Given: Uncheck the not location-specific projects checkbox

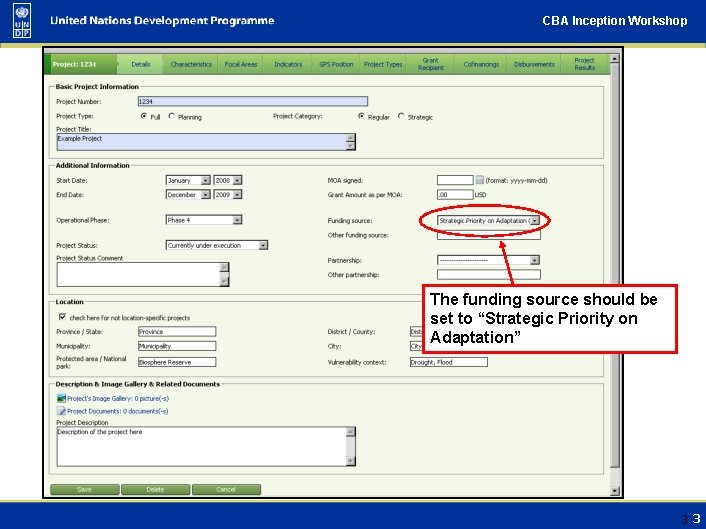Looking at the screenshot, I should pyautogui.click(x=62, y=317).
